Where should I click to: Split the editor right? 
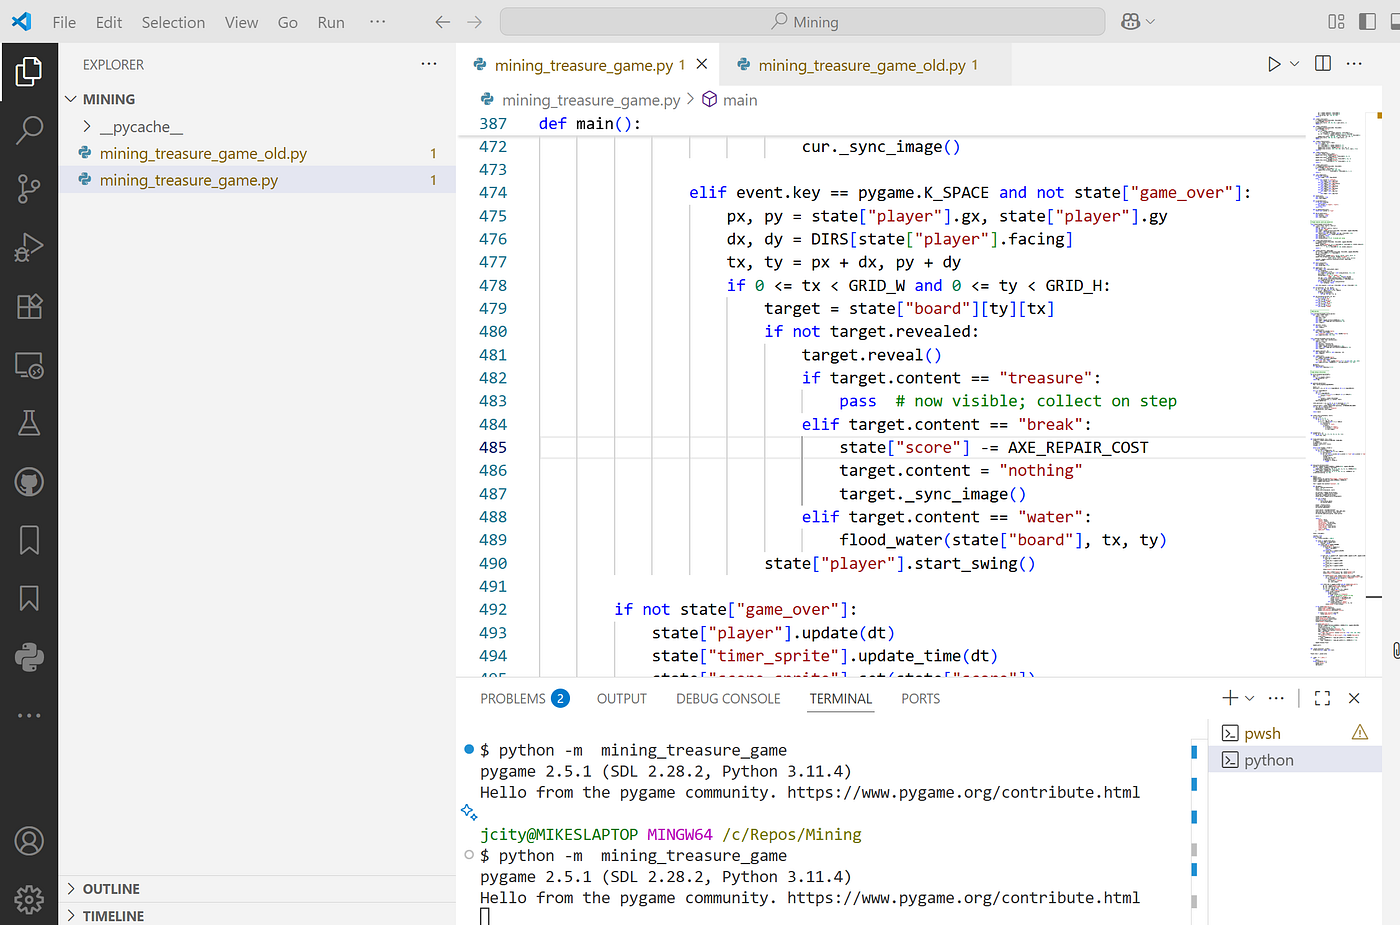click(x=1323, y=64)
